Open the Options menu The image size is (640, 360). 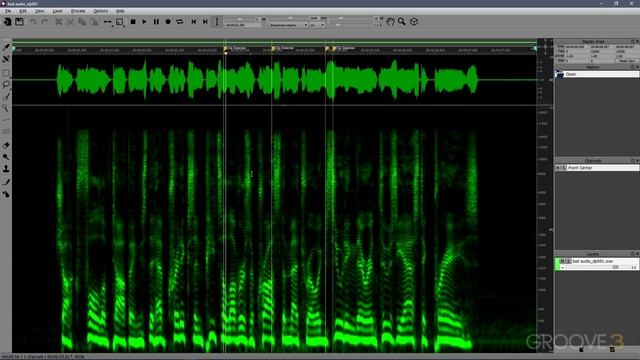(100, 11)
